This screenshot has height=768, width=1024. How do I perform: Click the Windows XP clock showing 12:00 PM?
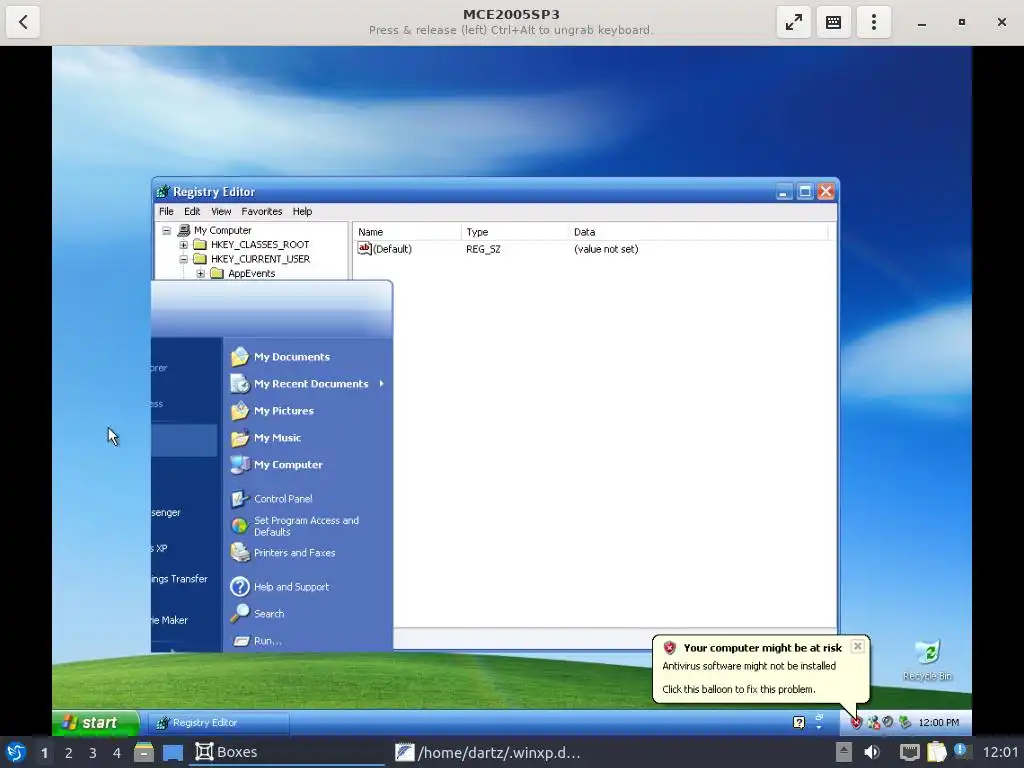(x=938, y=722)
